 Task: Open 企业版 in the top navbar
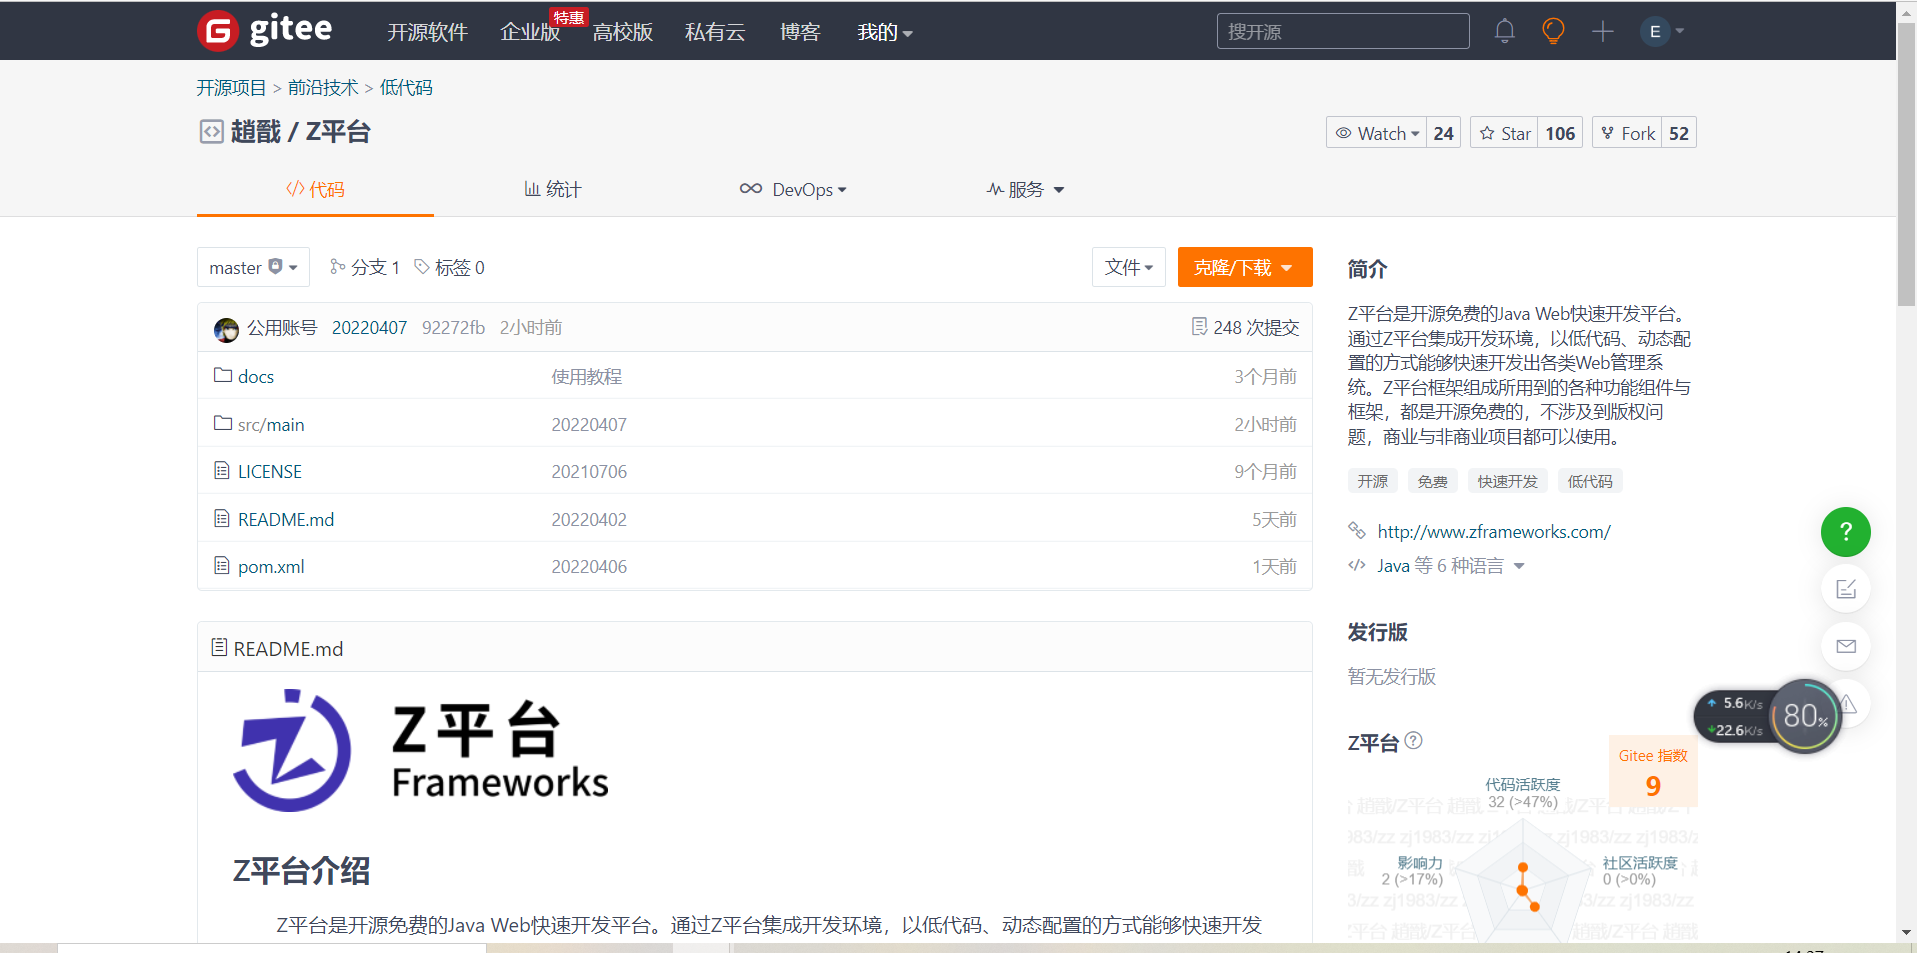click(530, 32)
